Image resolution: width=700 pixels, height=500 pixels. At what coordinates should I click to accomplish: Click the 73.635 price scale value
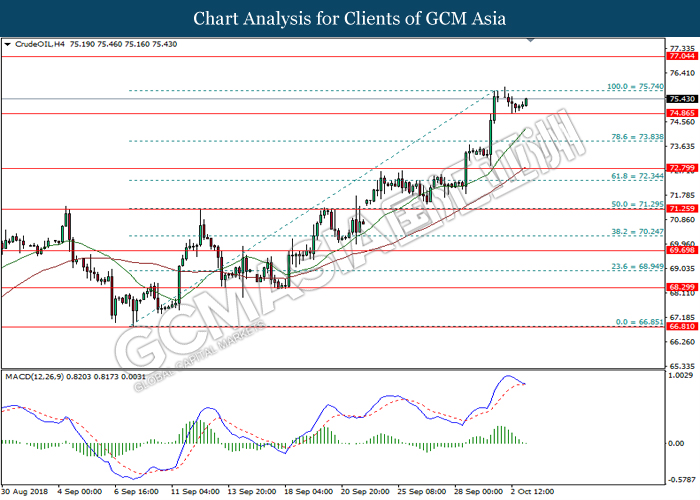683,146
